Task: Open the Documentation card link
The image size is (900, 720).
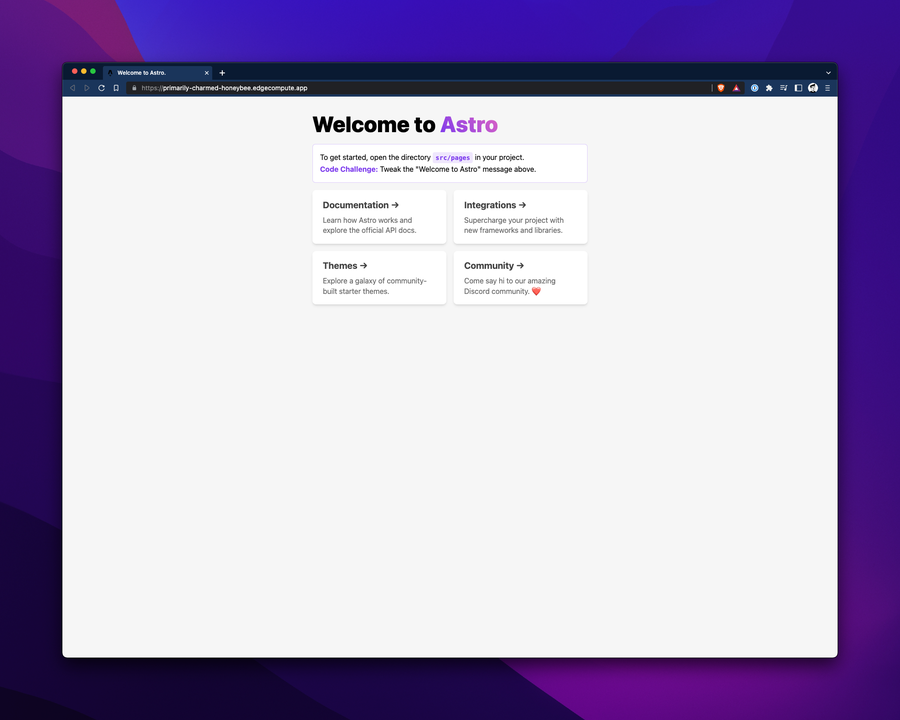Action: [x=379, y=217]
